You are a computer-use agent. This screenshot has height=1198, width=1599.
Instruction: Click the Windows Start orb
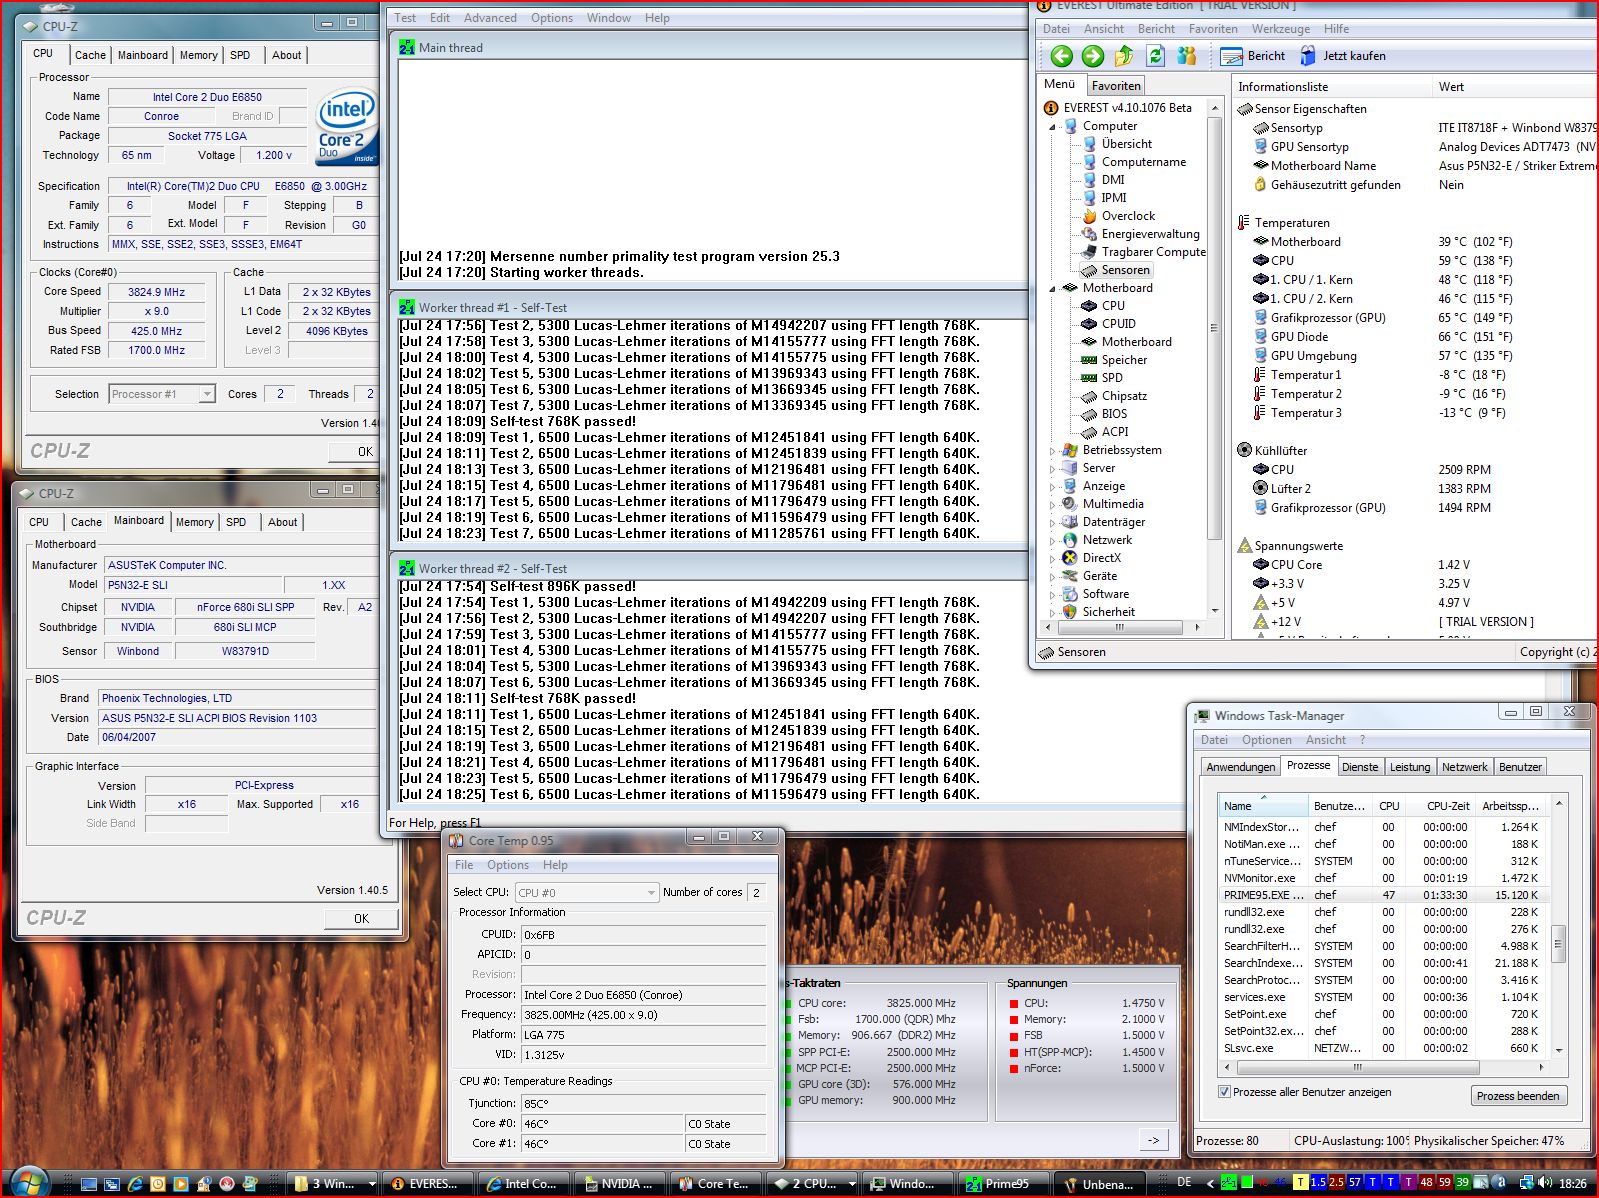click(30, 1182)
